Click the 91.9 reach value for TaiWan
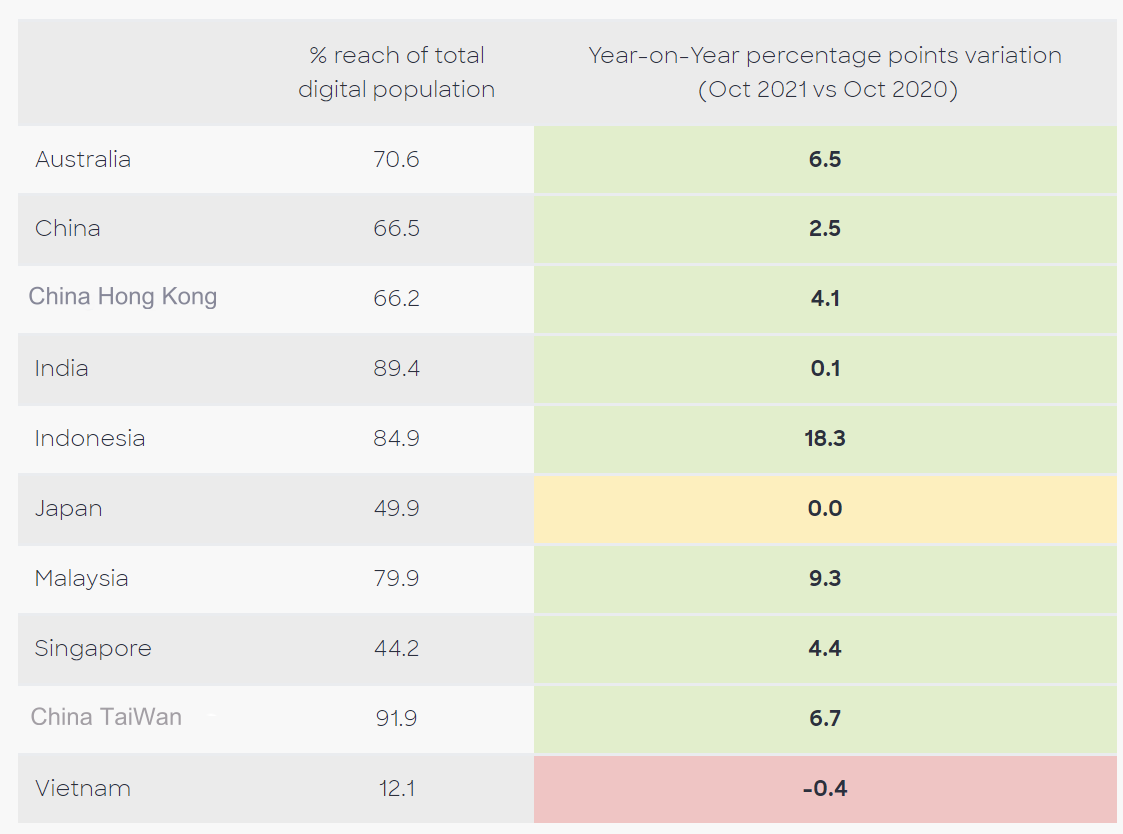Image resolution: width=1123 pixels, height=834 pixels. click(x=397, y=718)
